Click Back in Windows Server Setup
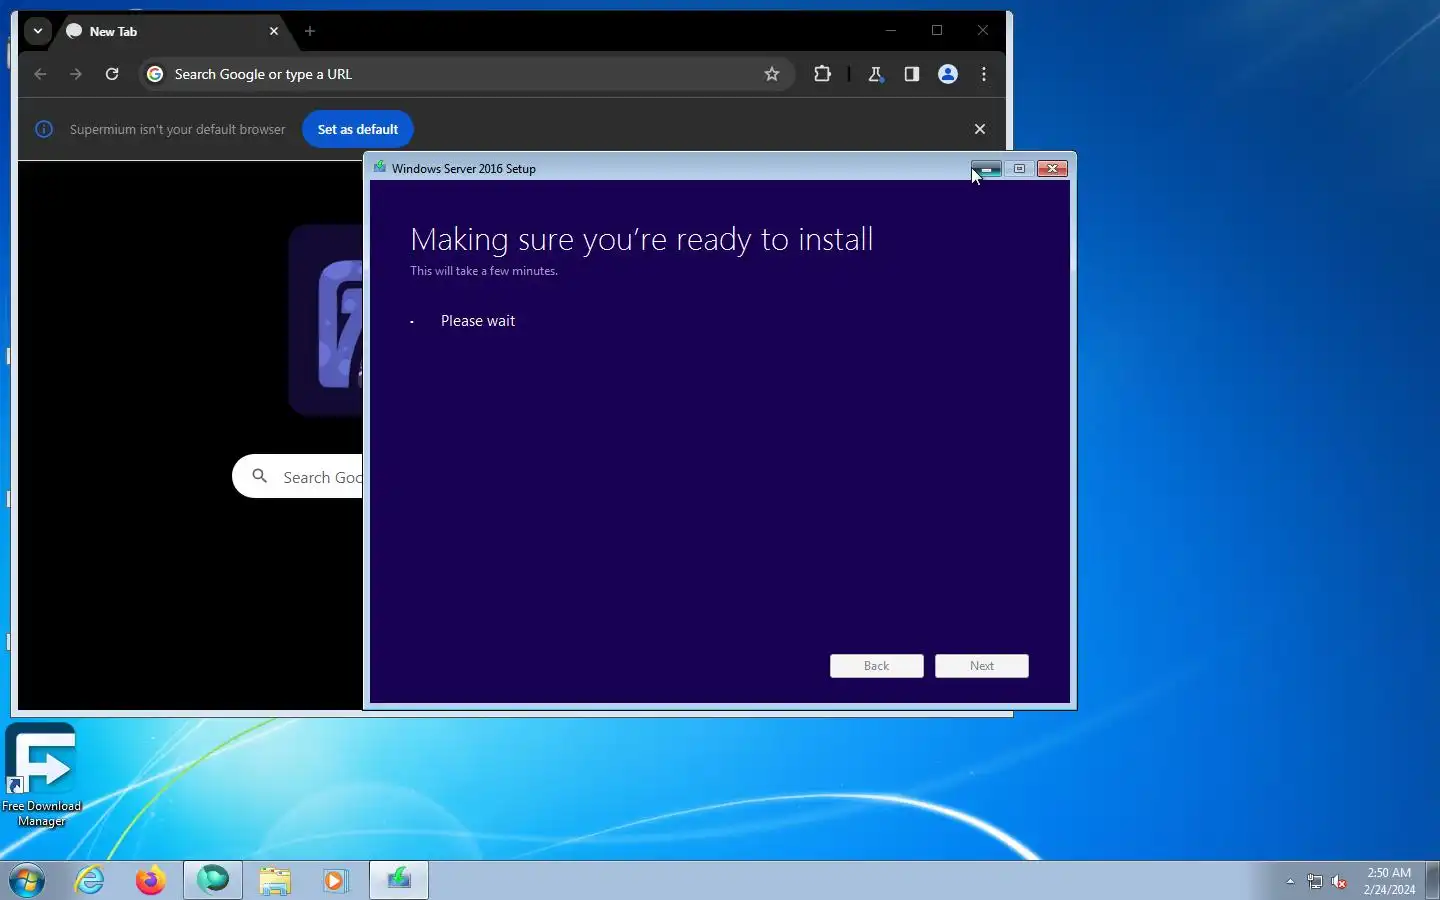The image size is (1440, 900). coord(877,666)
